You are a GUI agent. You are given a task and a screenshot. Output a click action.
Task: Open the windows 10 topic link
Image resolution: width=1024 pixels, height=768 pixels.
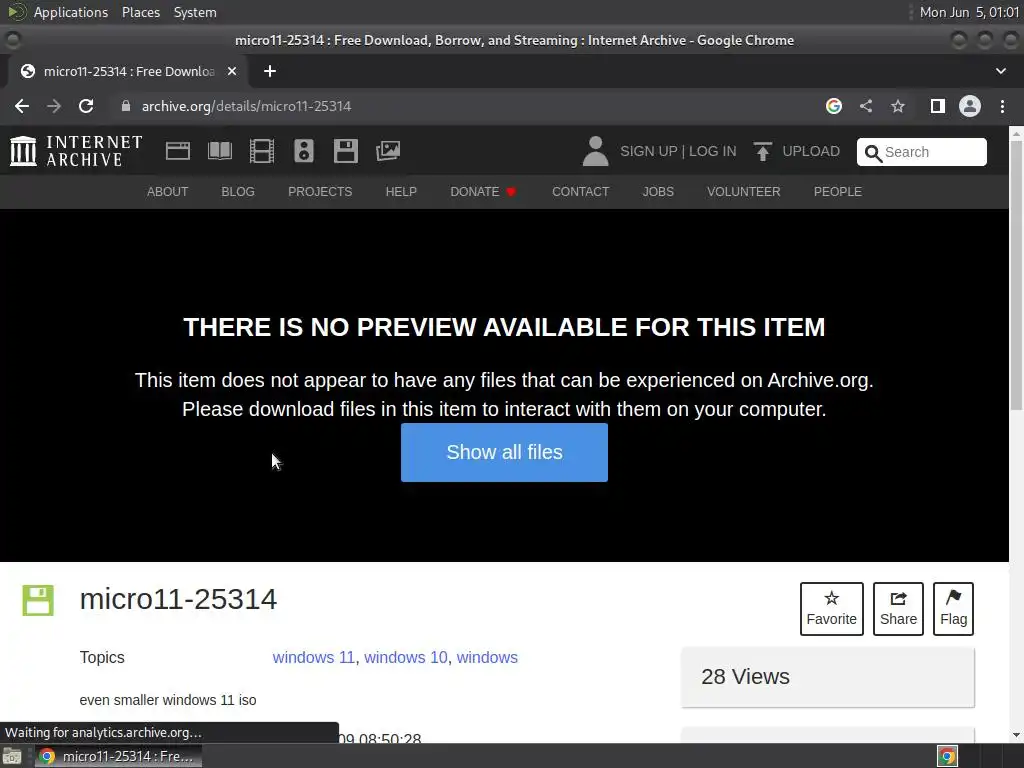click(406, 657)
